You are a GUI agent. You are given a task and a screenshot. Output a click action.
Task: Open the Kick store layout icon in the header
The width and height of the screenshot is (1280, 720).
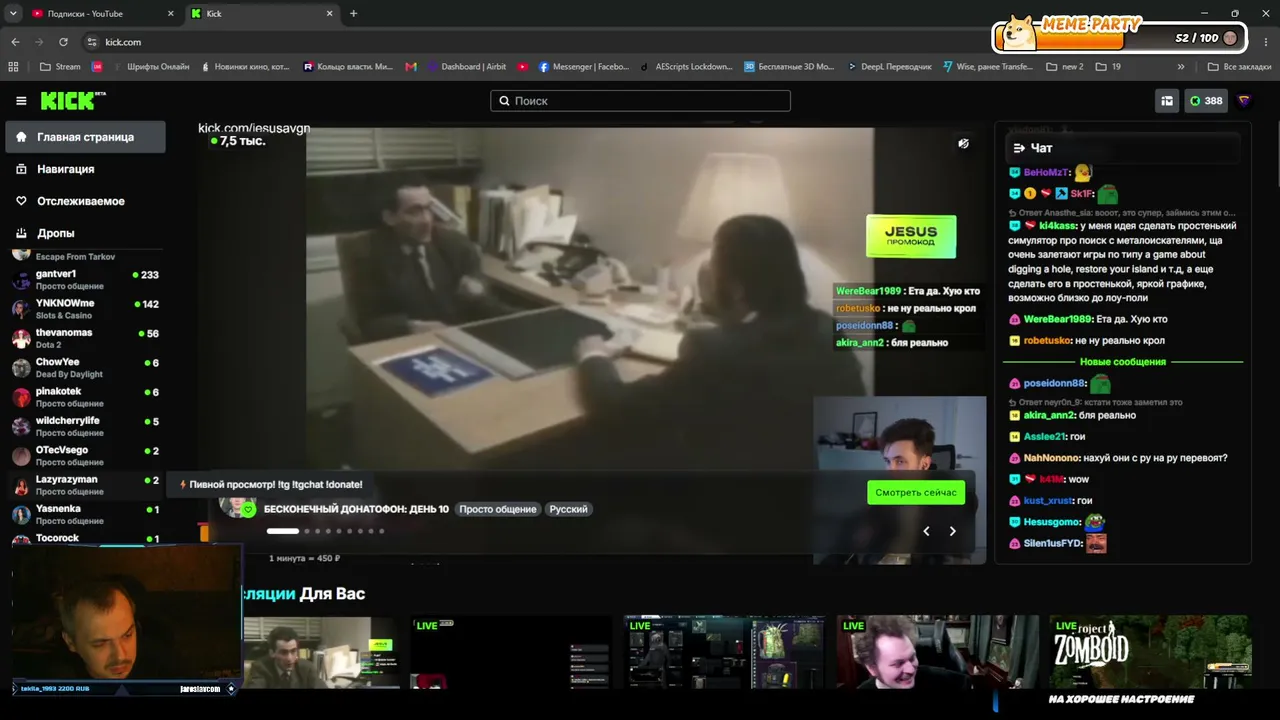point(1166,101)
